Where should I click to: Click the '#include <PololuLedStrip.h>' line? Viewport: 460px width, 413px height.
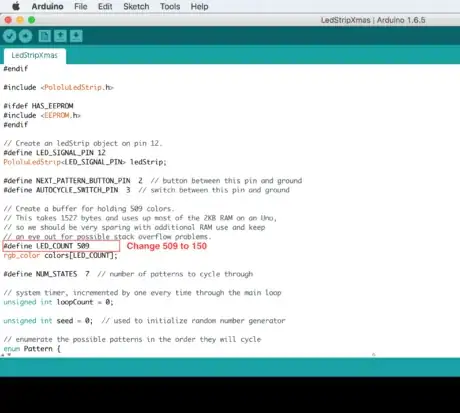(59, 87)
